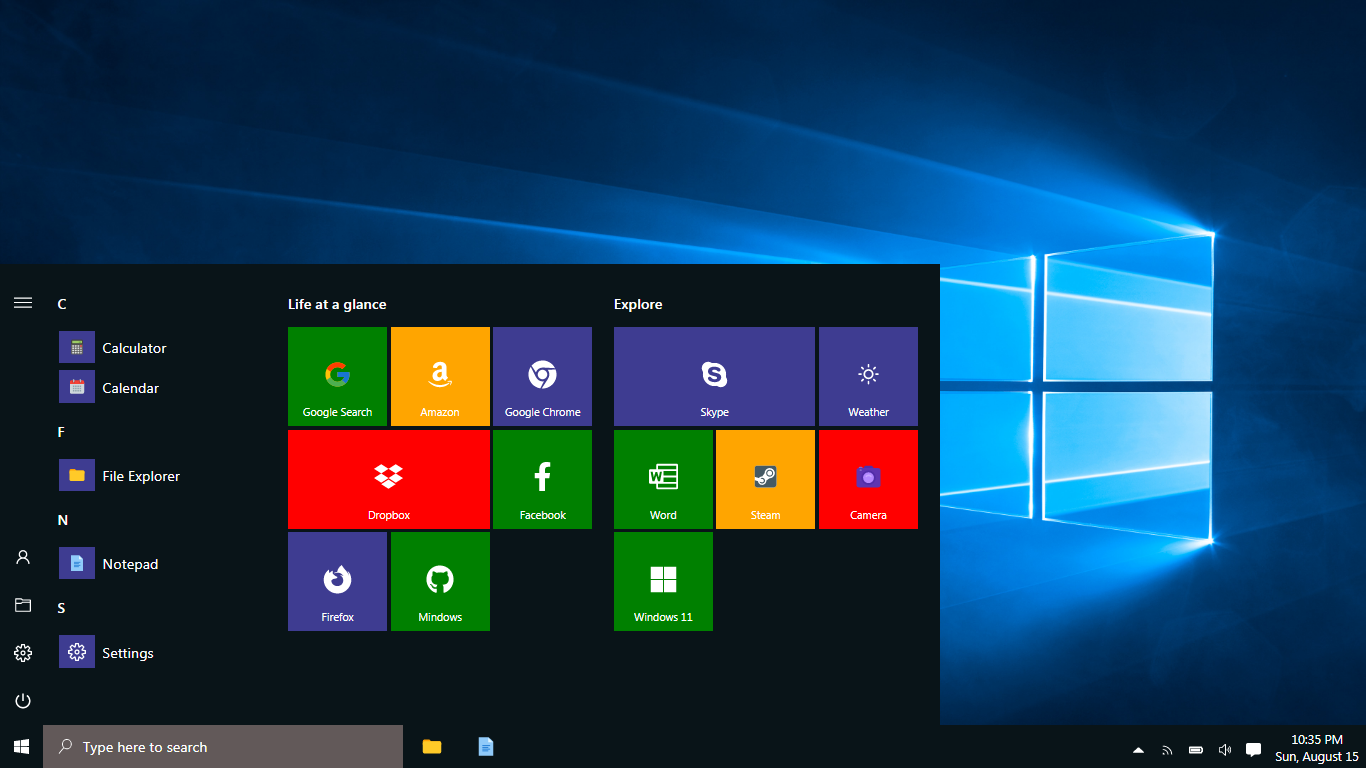Open Notepad from the taskbar
The height and width of the screenshot is (768, 1366).
click(x=486, y=746)
